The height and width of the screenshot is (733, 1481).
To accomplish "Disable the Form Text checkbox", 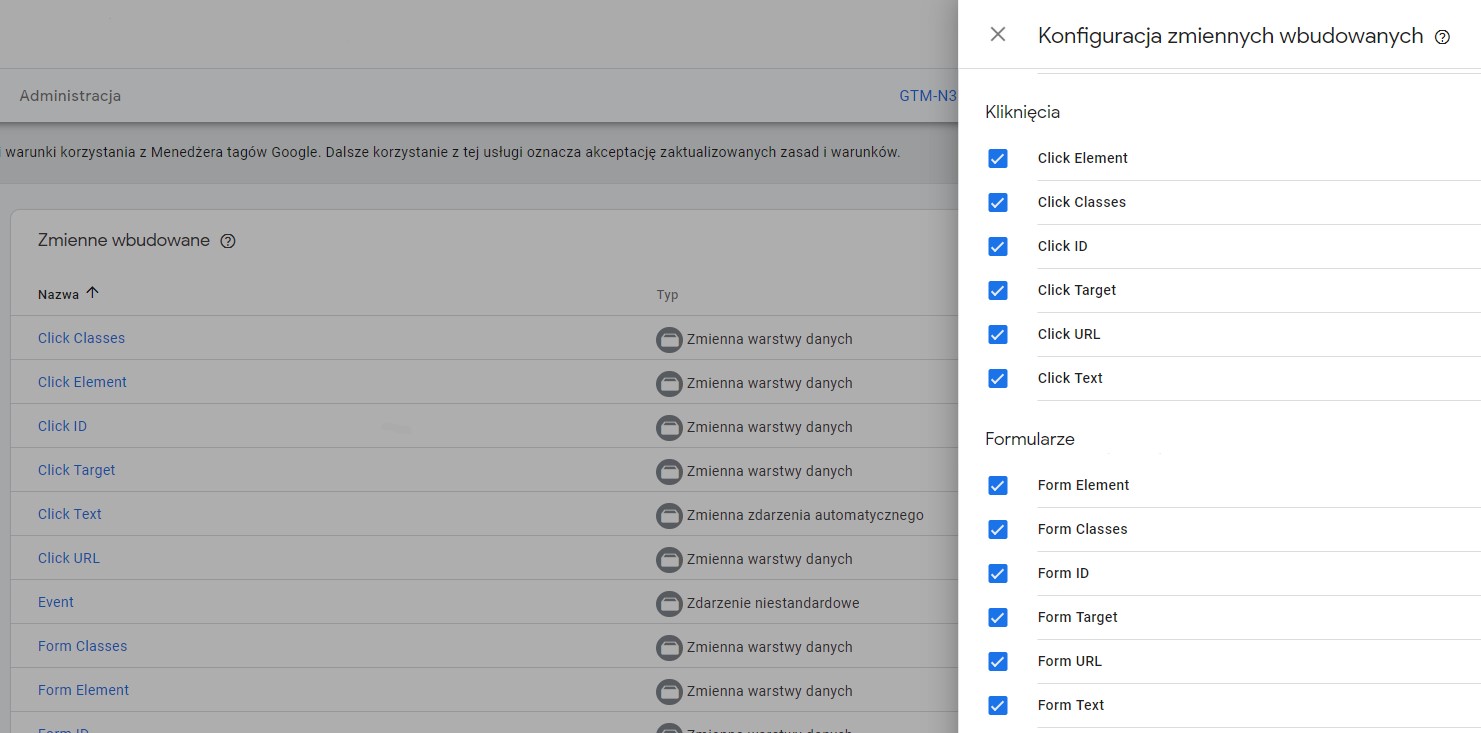I will [x=997, y=705].
